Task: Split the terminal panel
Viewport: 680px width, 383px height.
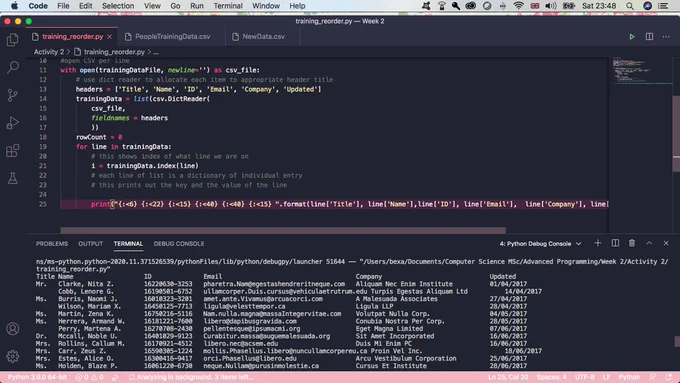Action: tap(615, 243)
